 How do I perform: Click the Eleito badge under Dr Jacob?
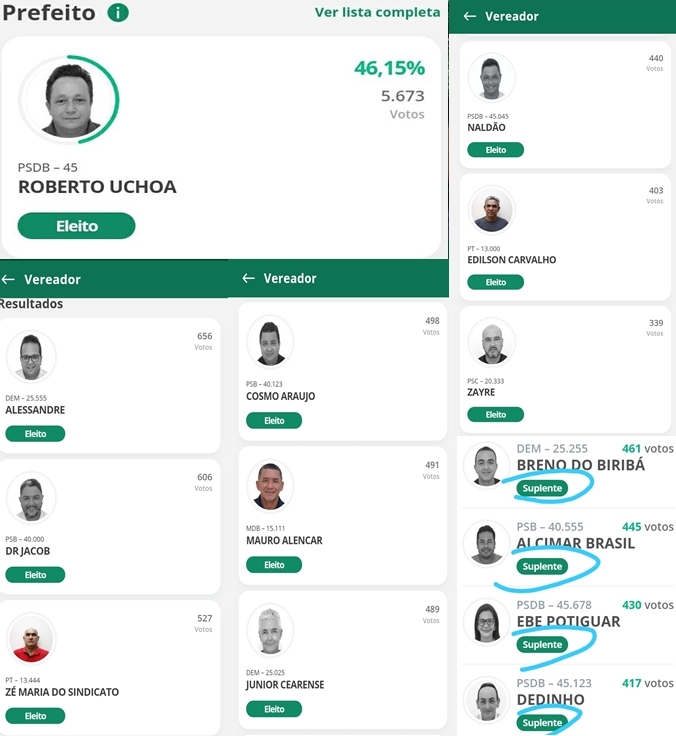tap(35, 575)
